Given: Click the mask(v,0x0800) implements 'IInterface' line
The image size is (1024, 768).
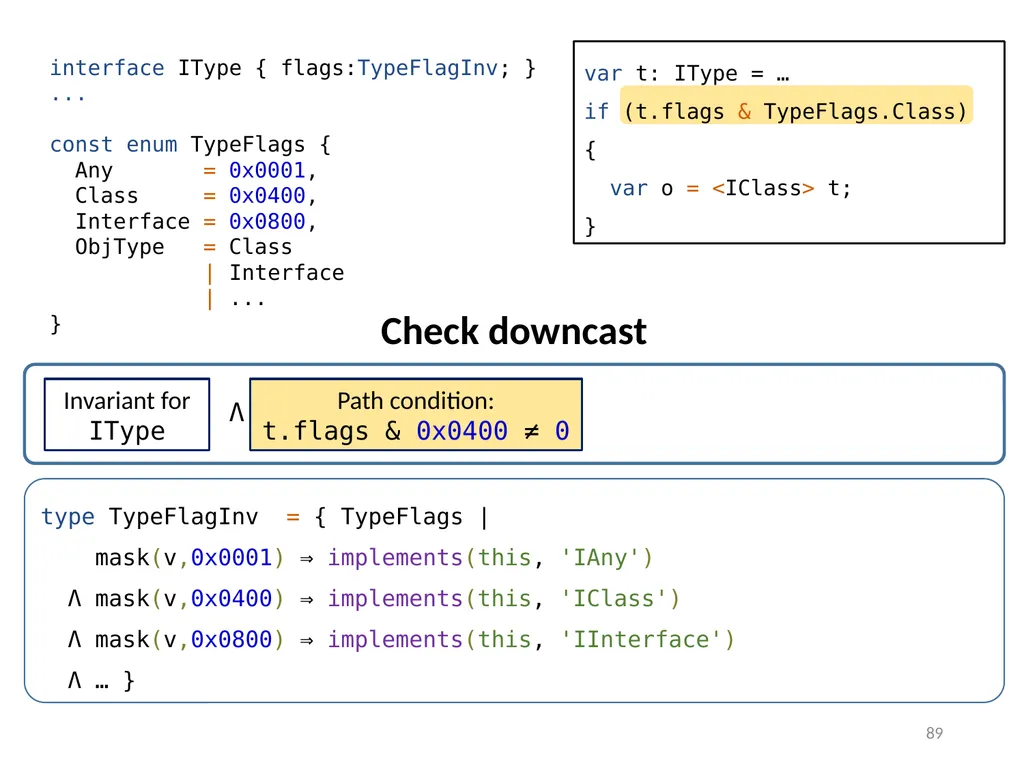Looking at the screenshot, I should tap(401, 639).
